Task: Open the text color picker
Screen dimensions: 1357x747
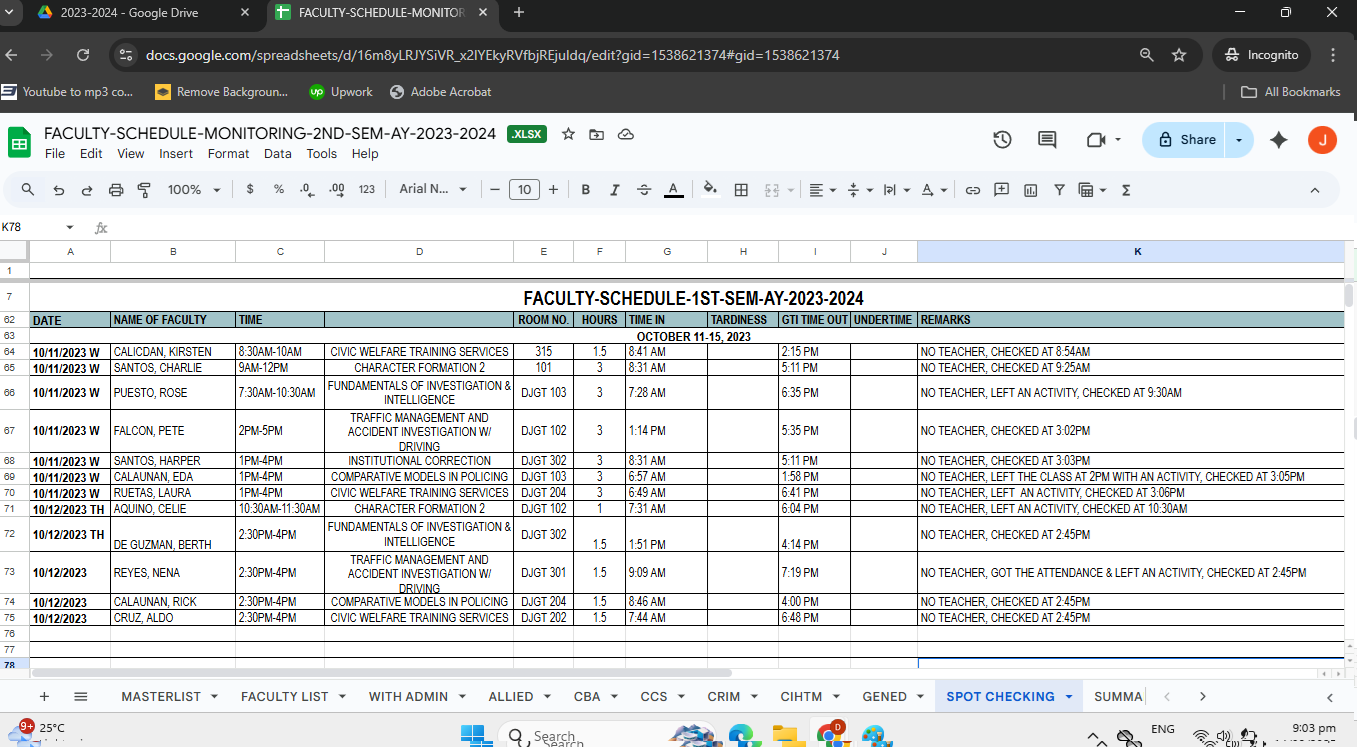Action: [674, 190]
